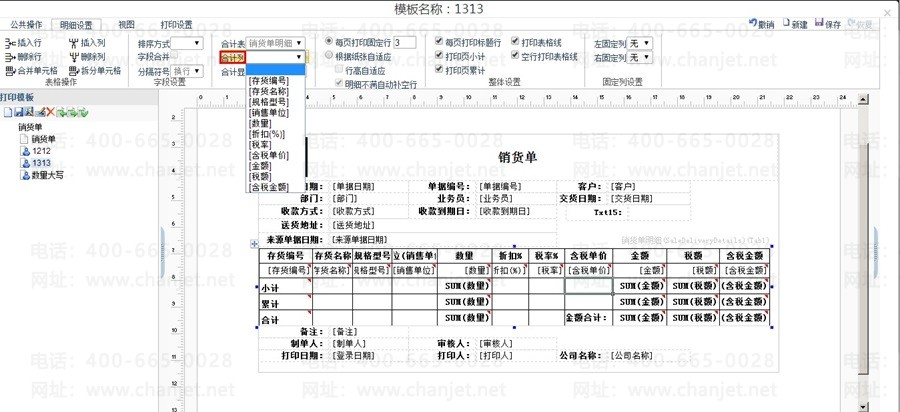Image resolution: width=900 pixels, height=412 pixels.
Task: Click the 小计 row label cell
Action: pos(285,287)
